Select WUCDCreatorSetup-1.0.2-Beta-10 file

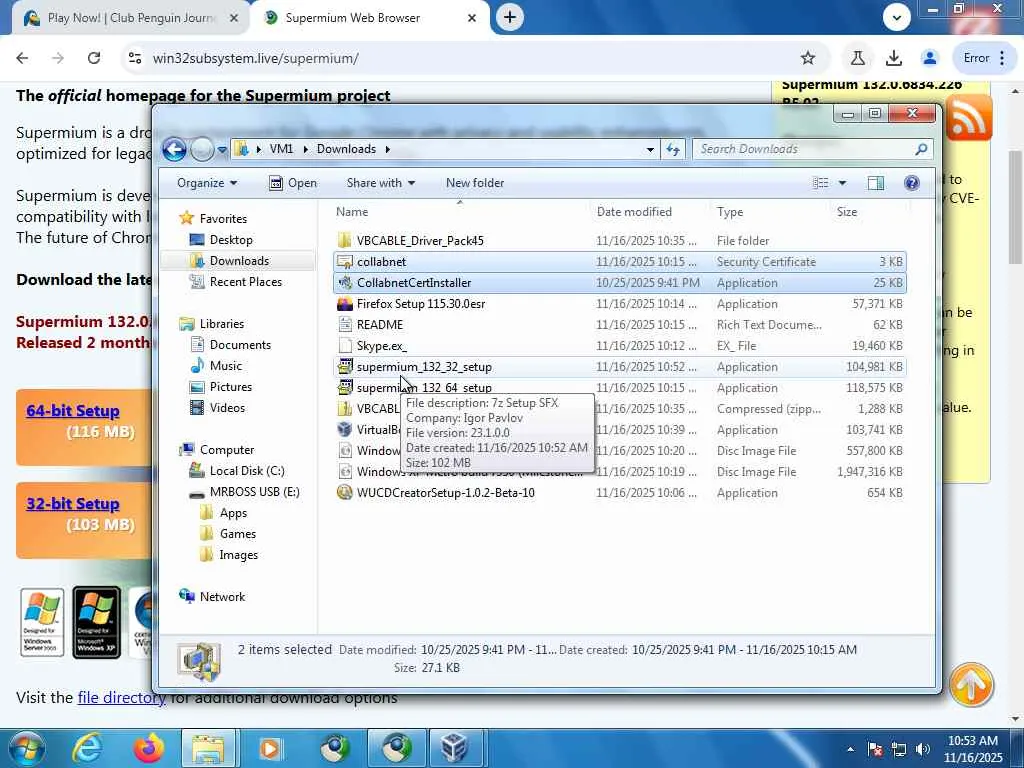click(619, 492)
